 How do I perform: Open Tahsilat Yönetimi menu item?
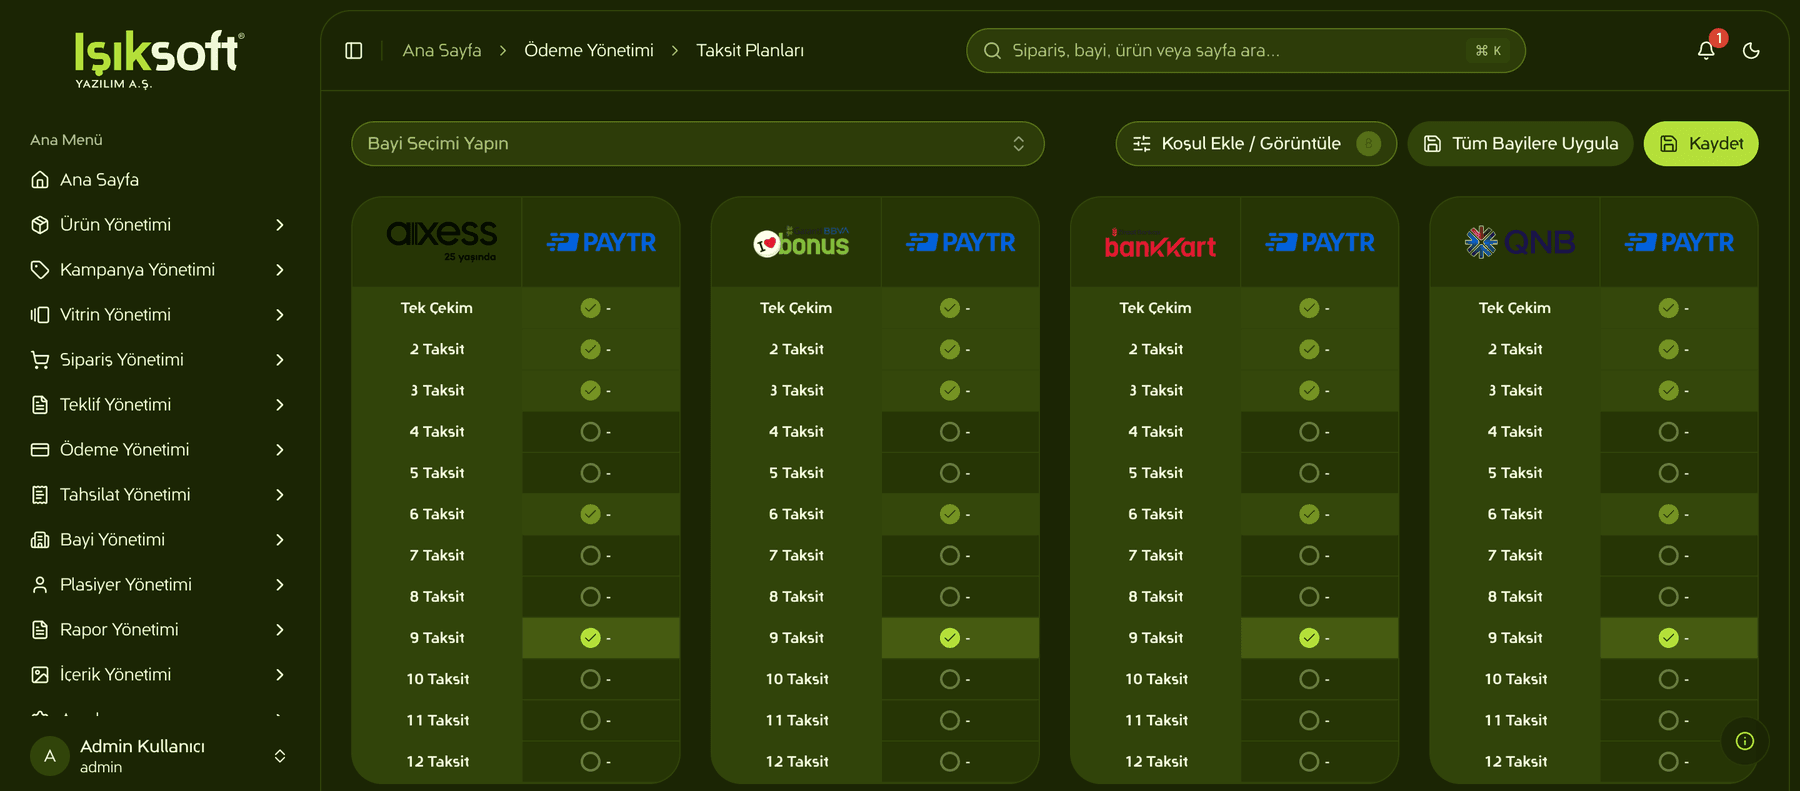pyautogui.click(x=160, y=495)
